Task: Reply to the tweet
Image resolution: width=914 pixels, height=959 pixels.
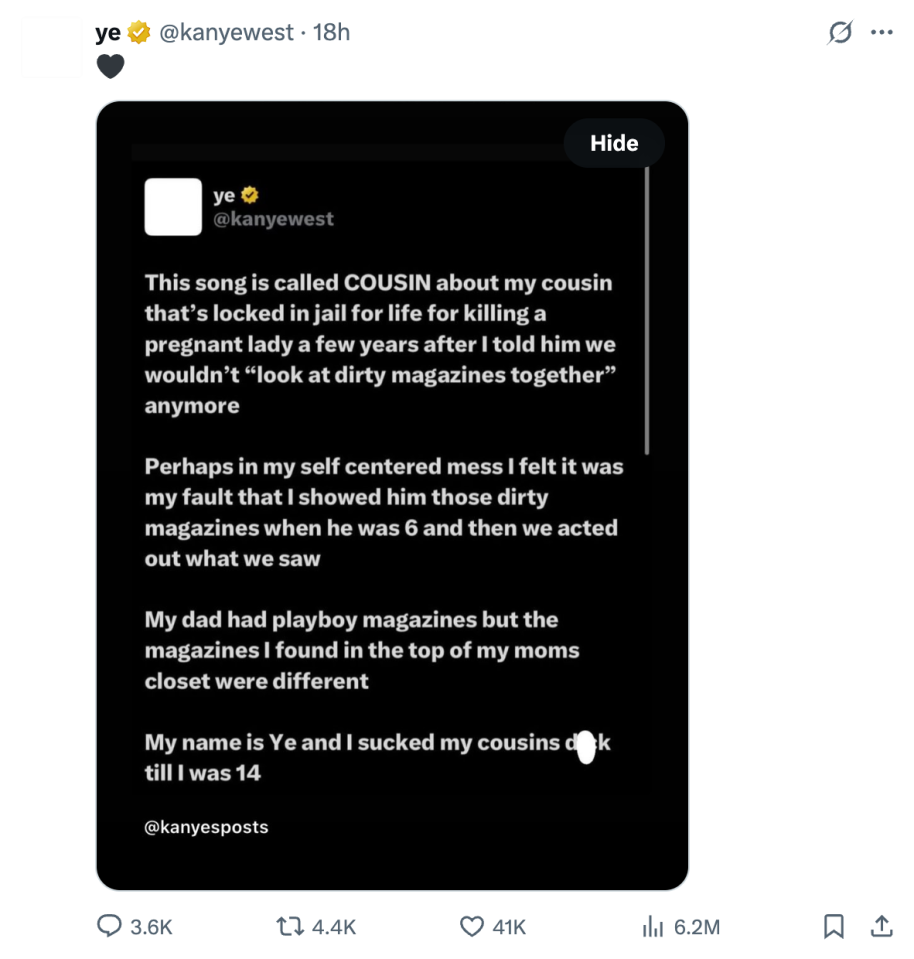Action: (x=112, y=927)
